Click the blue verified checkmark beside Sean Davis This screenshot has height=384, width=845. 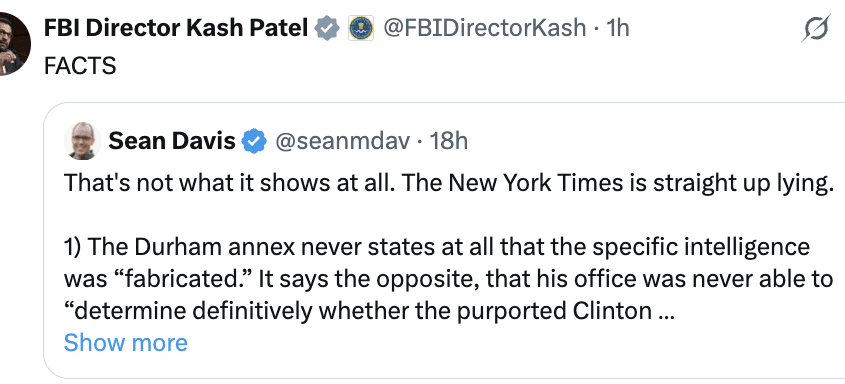[254, 141]
